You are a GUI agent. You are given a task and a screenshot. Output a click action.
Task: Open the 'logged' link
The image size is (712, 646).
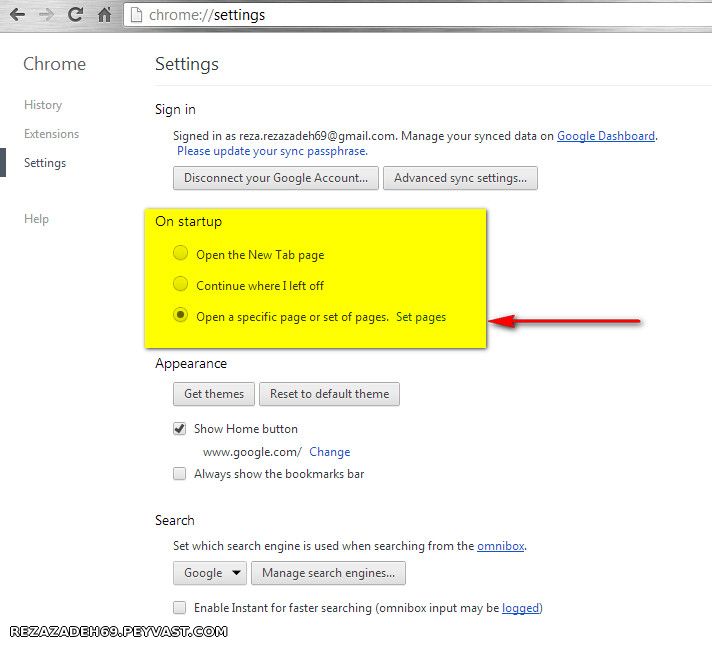(520, 608)
